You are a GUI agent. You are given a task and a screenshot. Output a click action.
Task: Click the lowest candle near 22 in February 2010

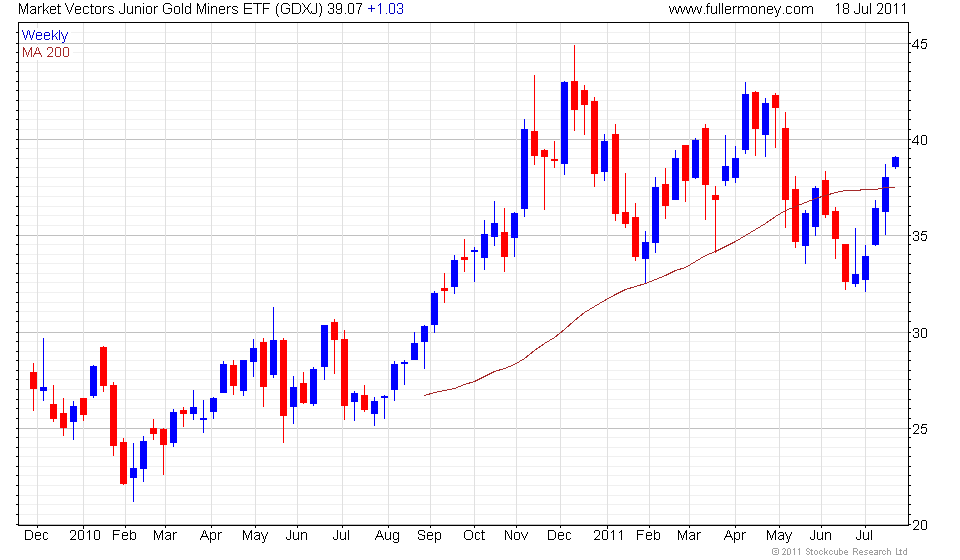coord(133,472)
